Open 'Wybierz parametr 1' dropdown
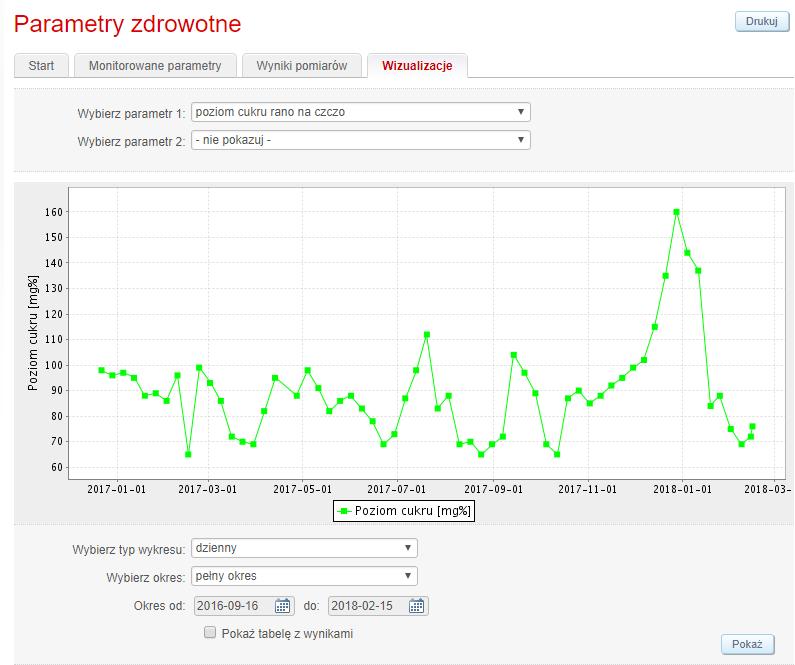Screen dimensions: 795x665 tap(360, 112)
